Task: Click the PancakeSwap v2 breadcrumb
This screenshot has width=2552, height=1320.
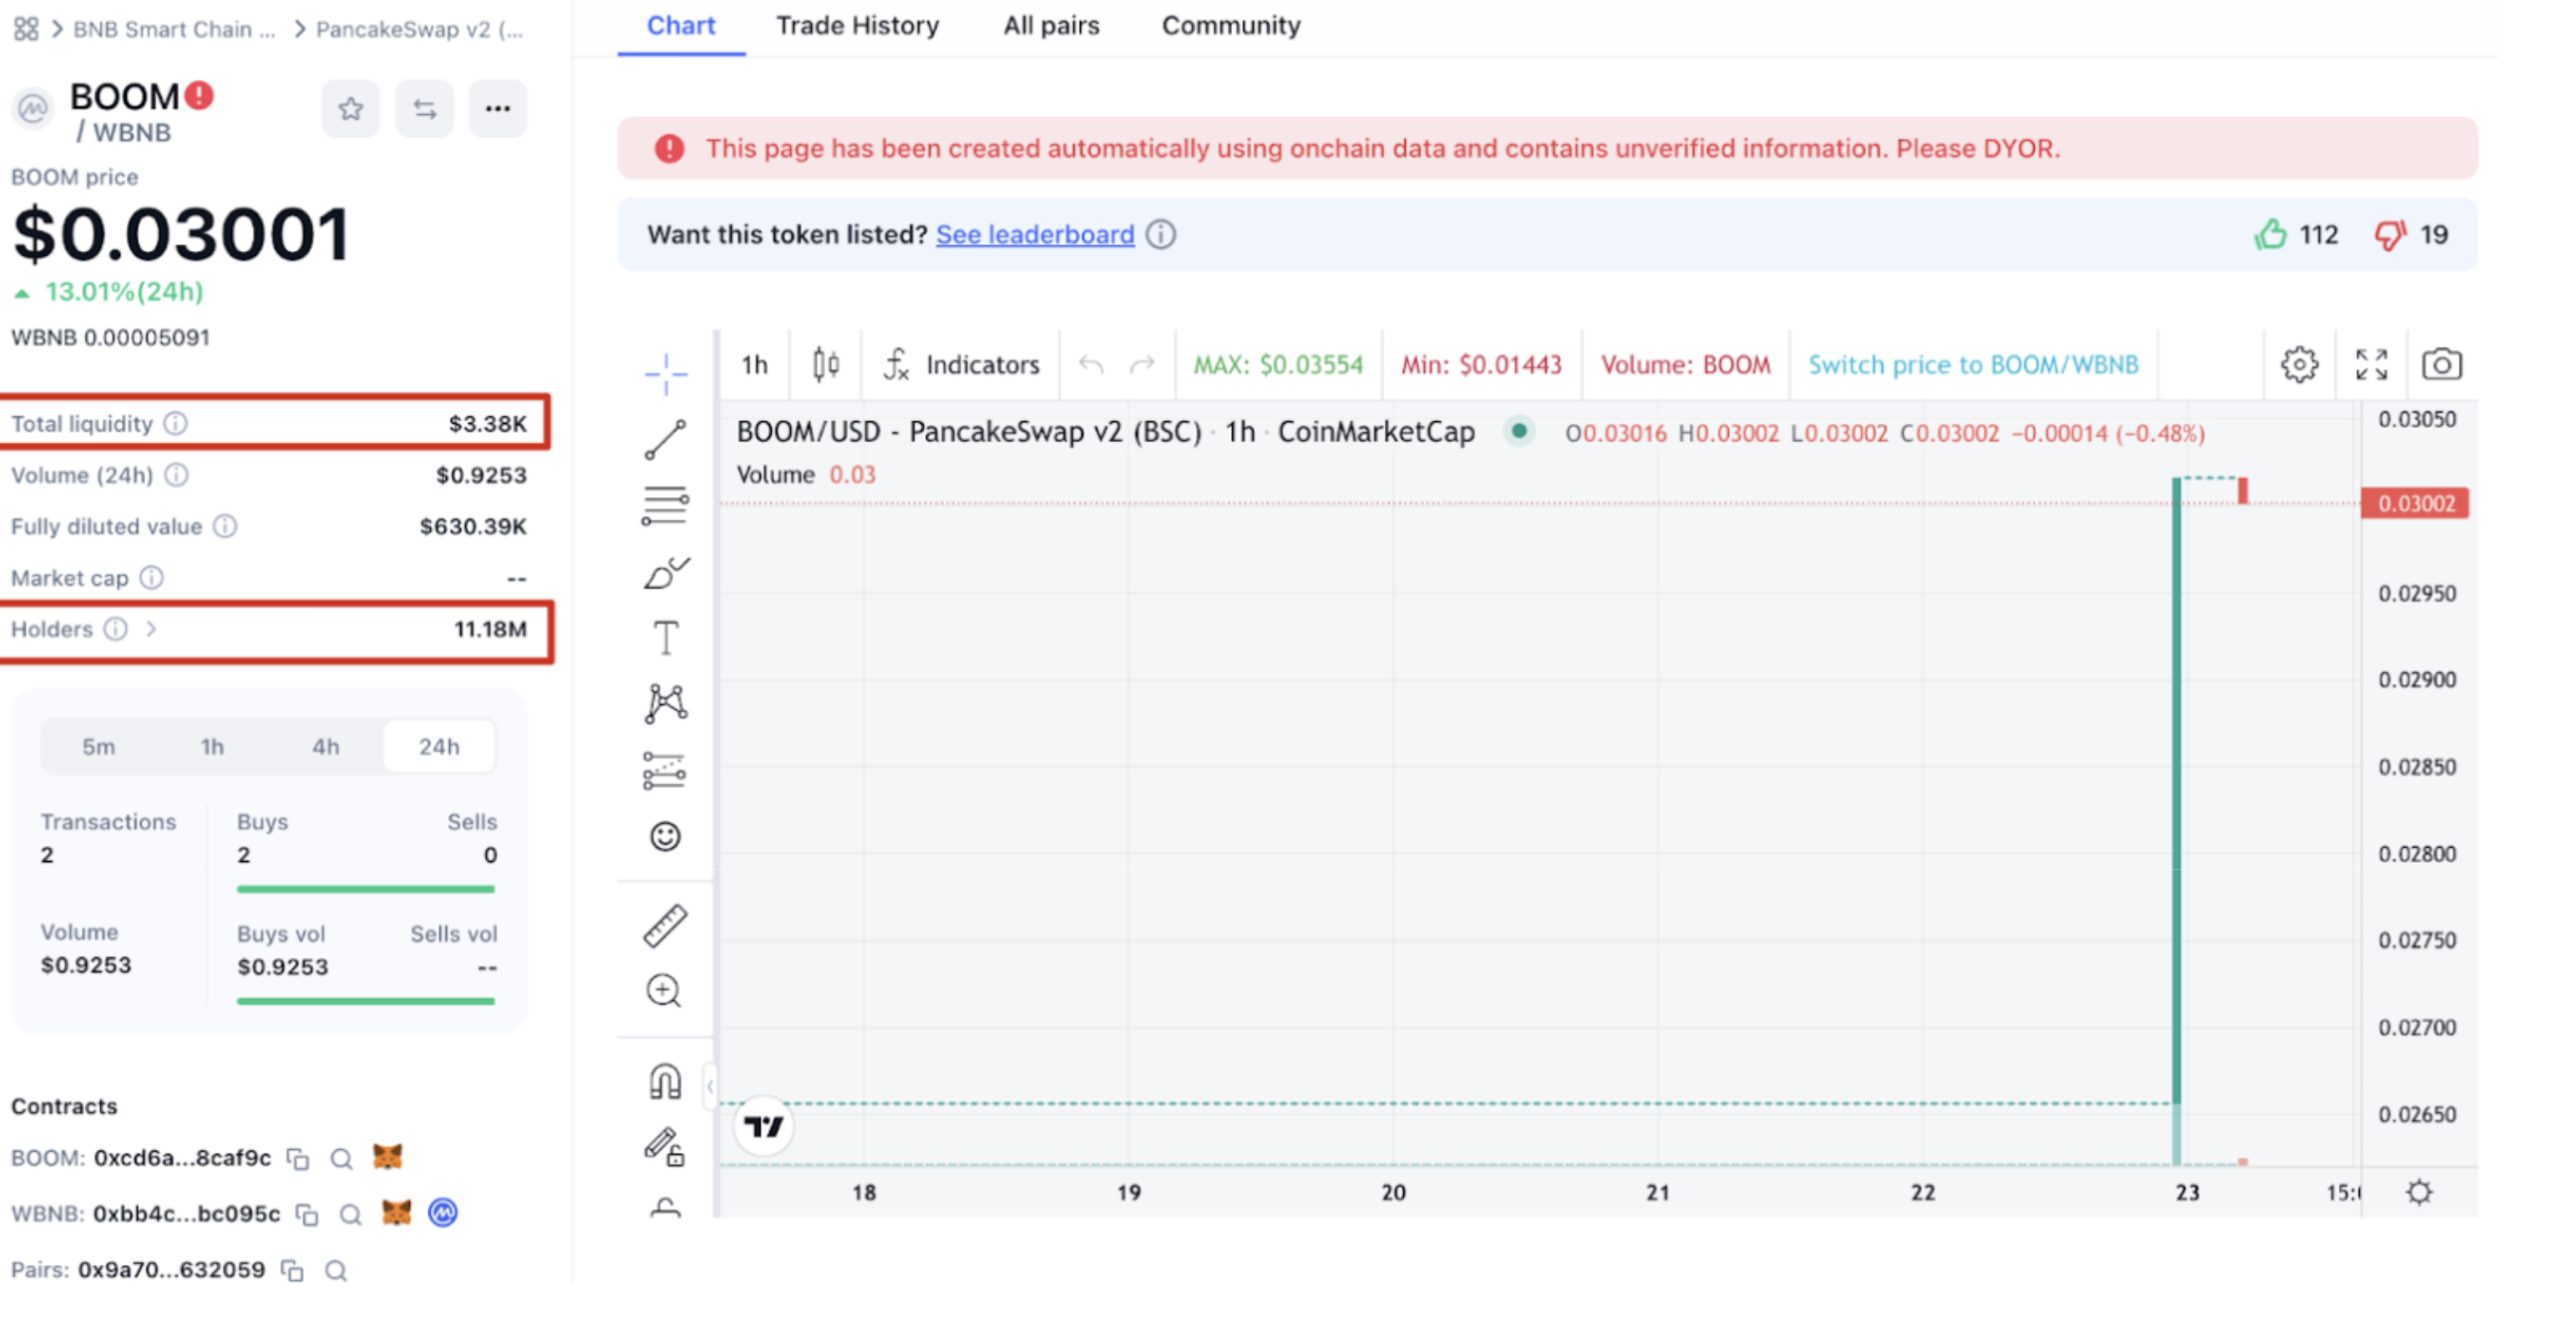Action: point(419,29)
